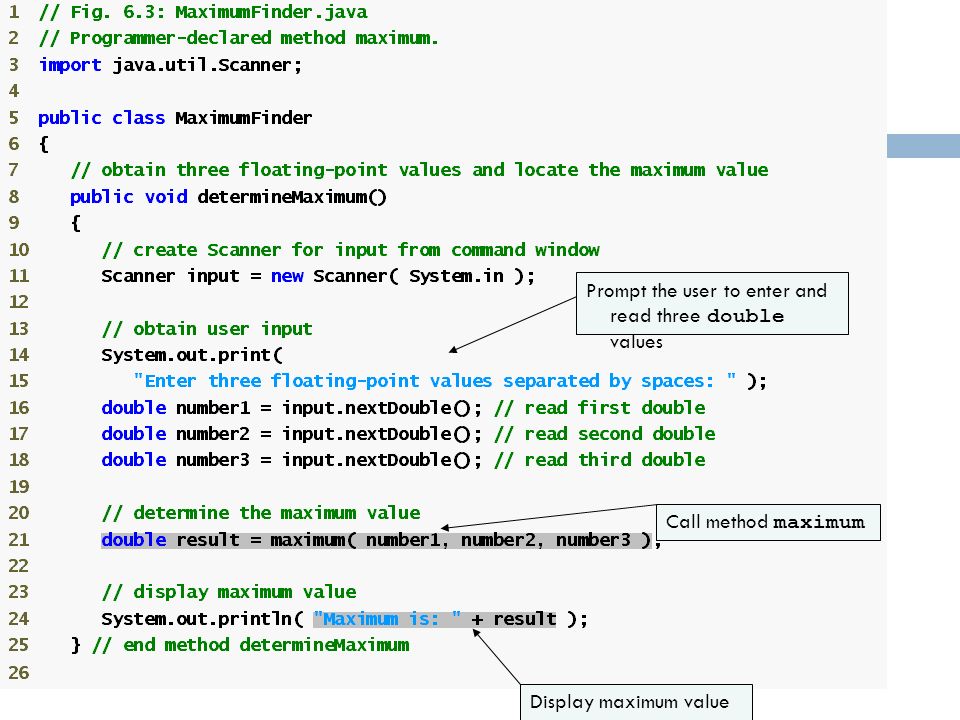
Task: Click the string "Enter three floating-point values separated by spaces: "
Action: (435, 381)
